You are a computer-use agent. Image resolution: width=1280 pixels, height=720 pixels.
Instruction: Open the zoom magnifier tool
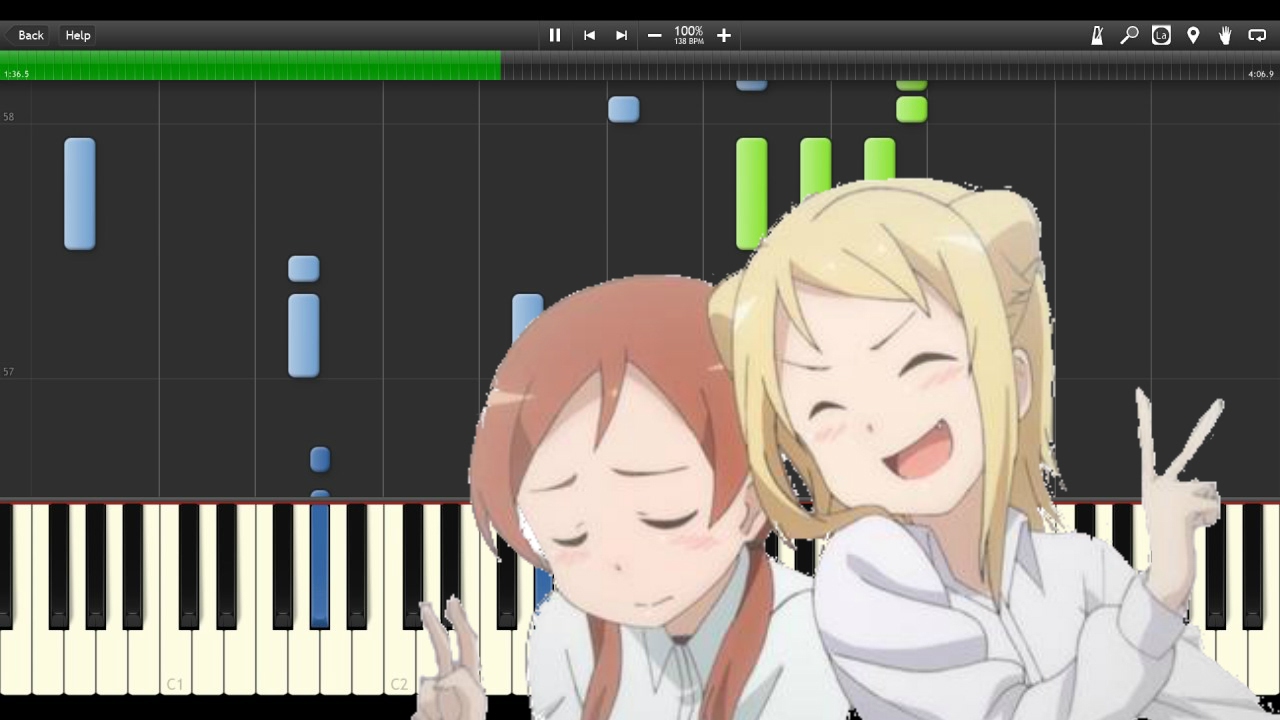coord(1129,35)
